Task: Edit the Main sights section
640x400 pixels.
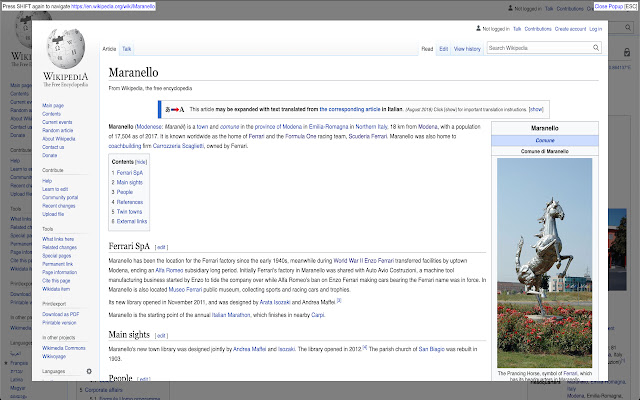Action: 161,336
